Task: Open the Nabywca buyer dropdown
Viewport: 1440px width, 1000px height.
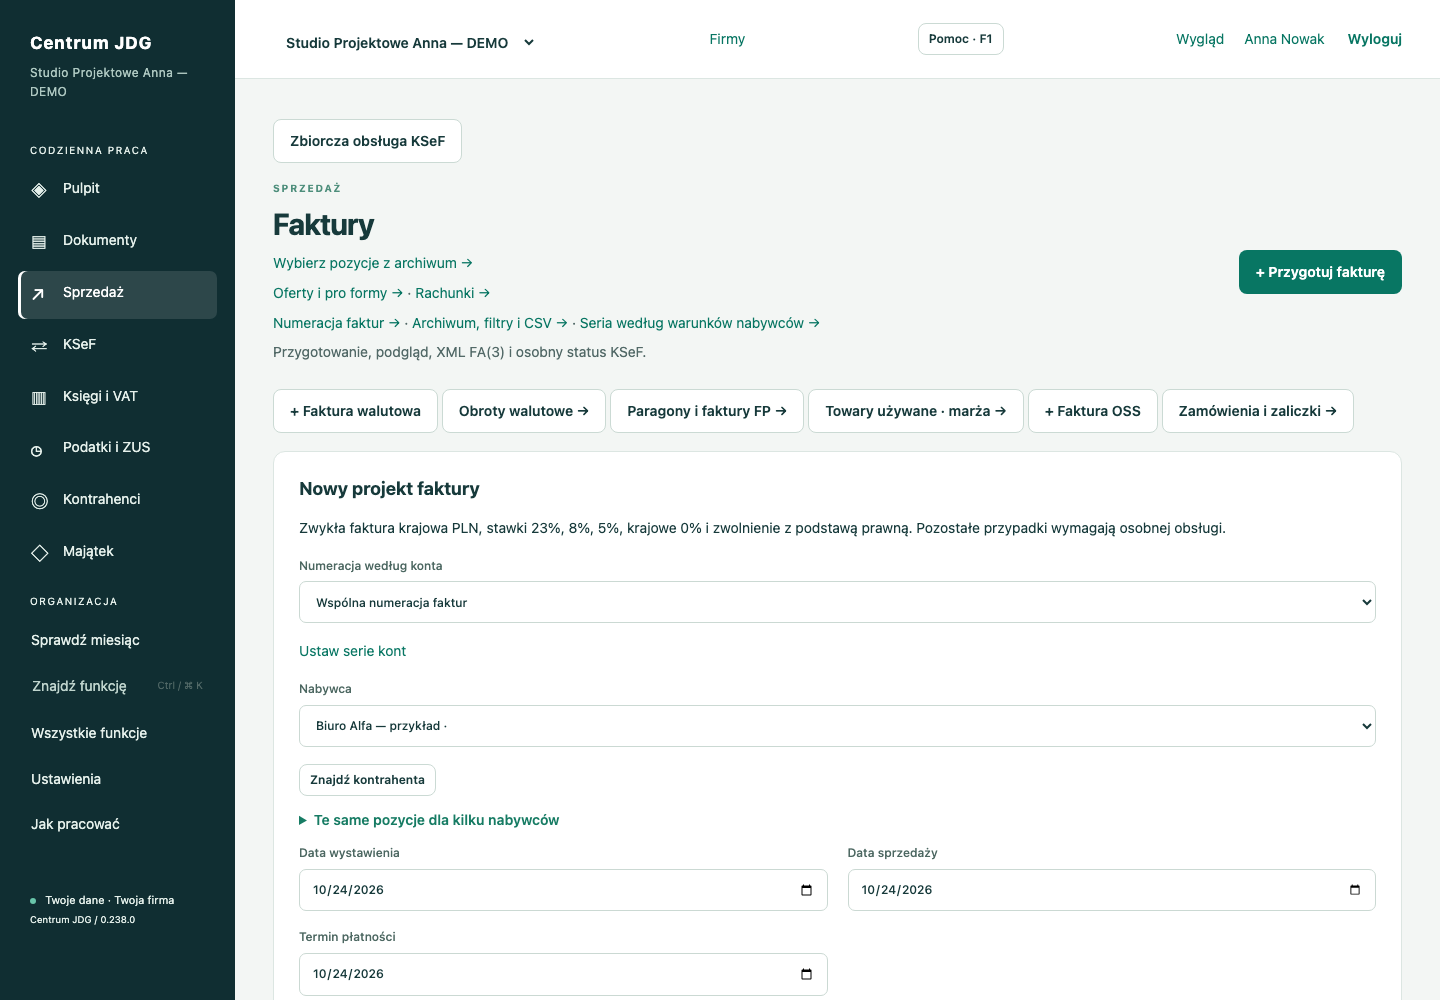Action: point(837,726)
